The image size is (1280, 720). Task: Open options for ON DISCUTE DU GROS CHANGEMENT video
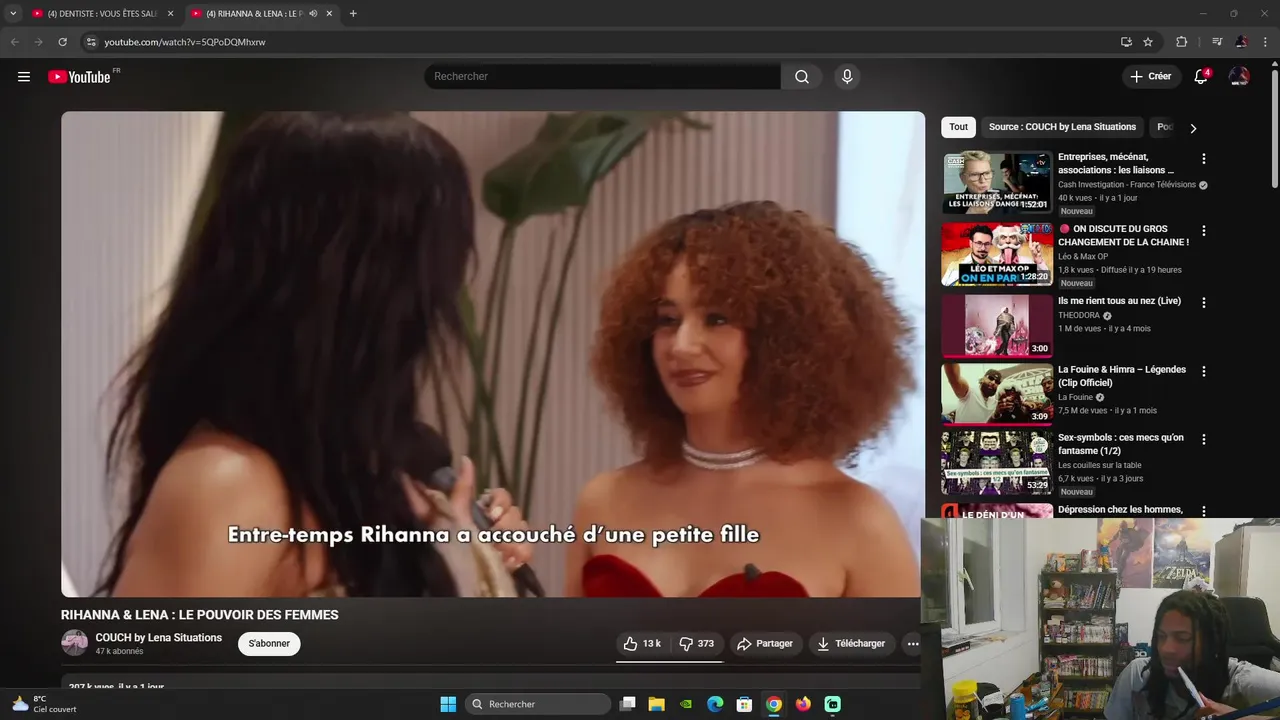1204,231
